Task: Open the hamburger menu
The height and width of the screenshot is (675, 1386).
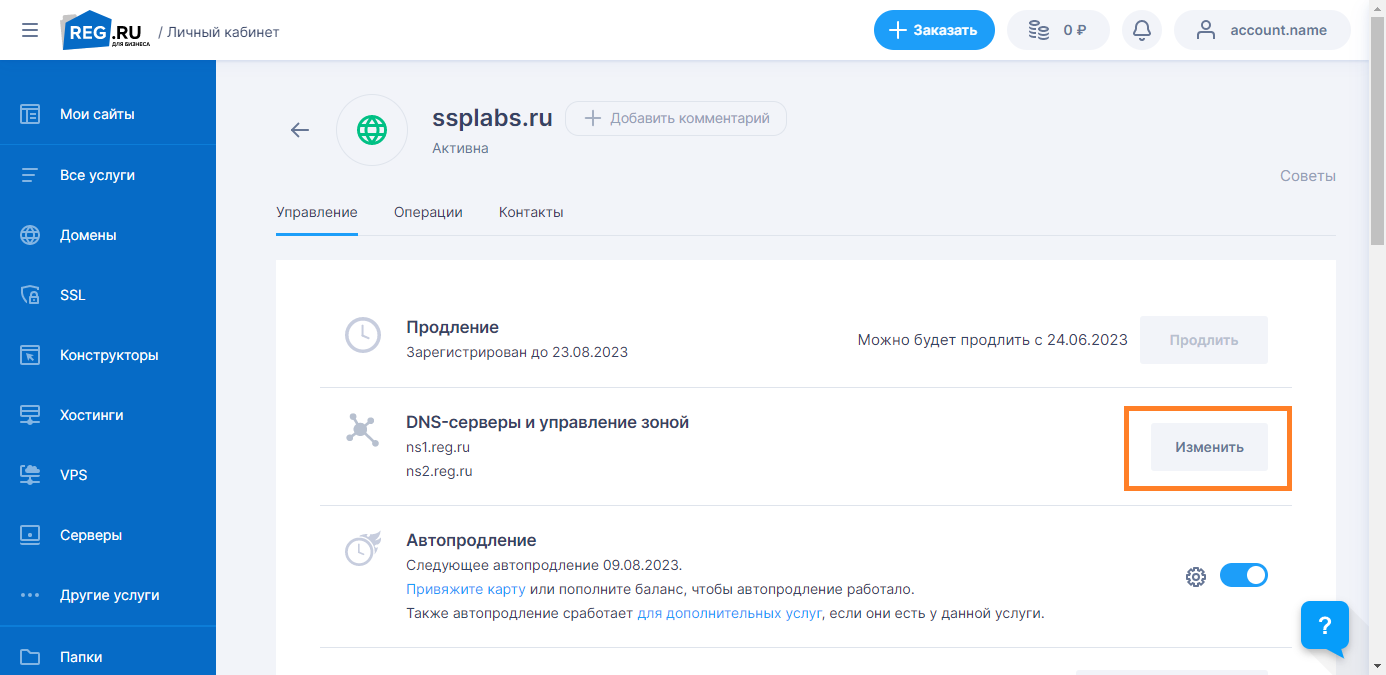Action: tap(30, 30)
